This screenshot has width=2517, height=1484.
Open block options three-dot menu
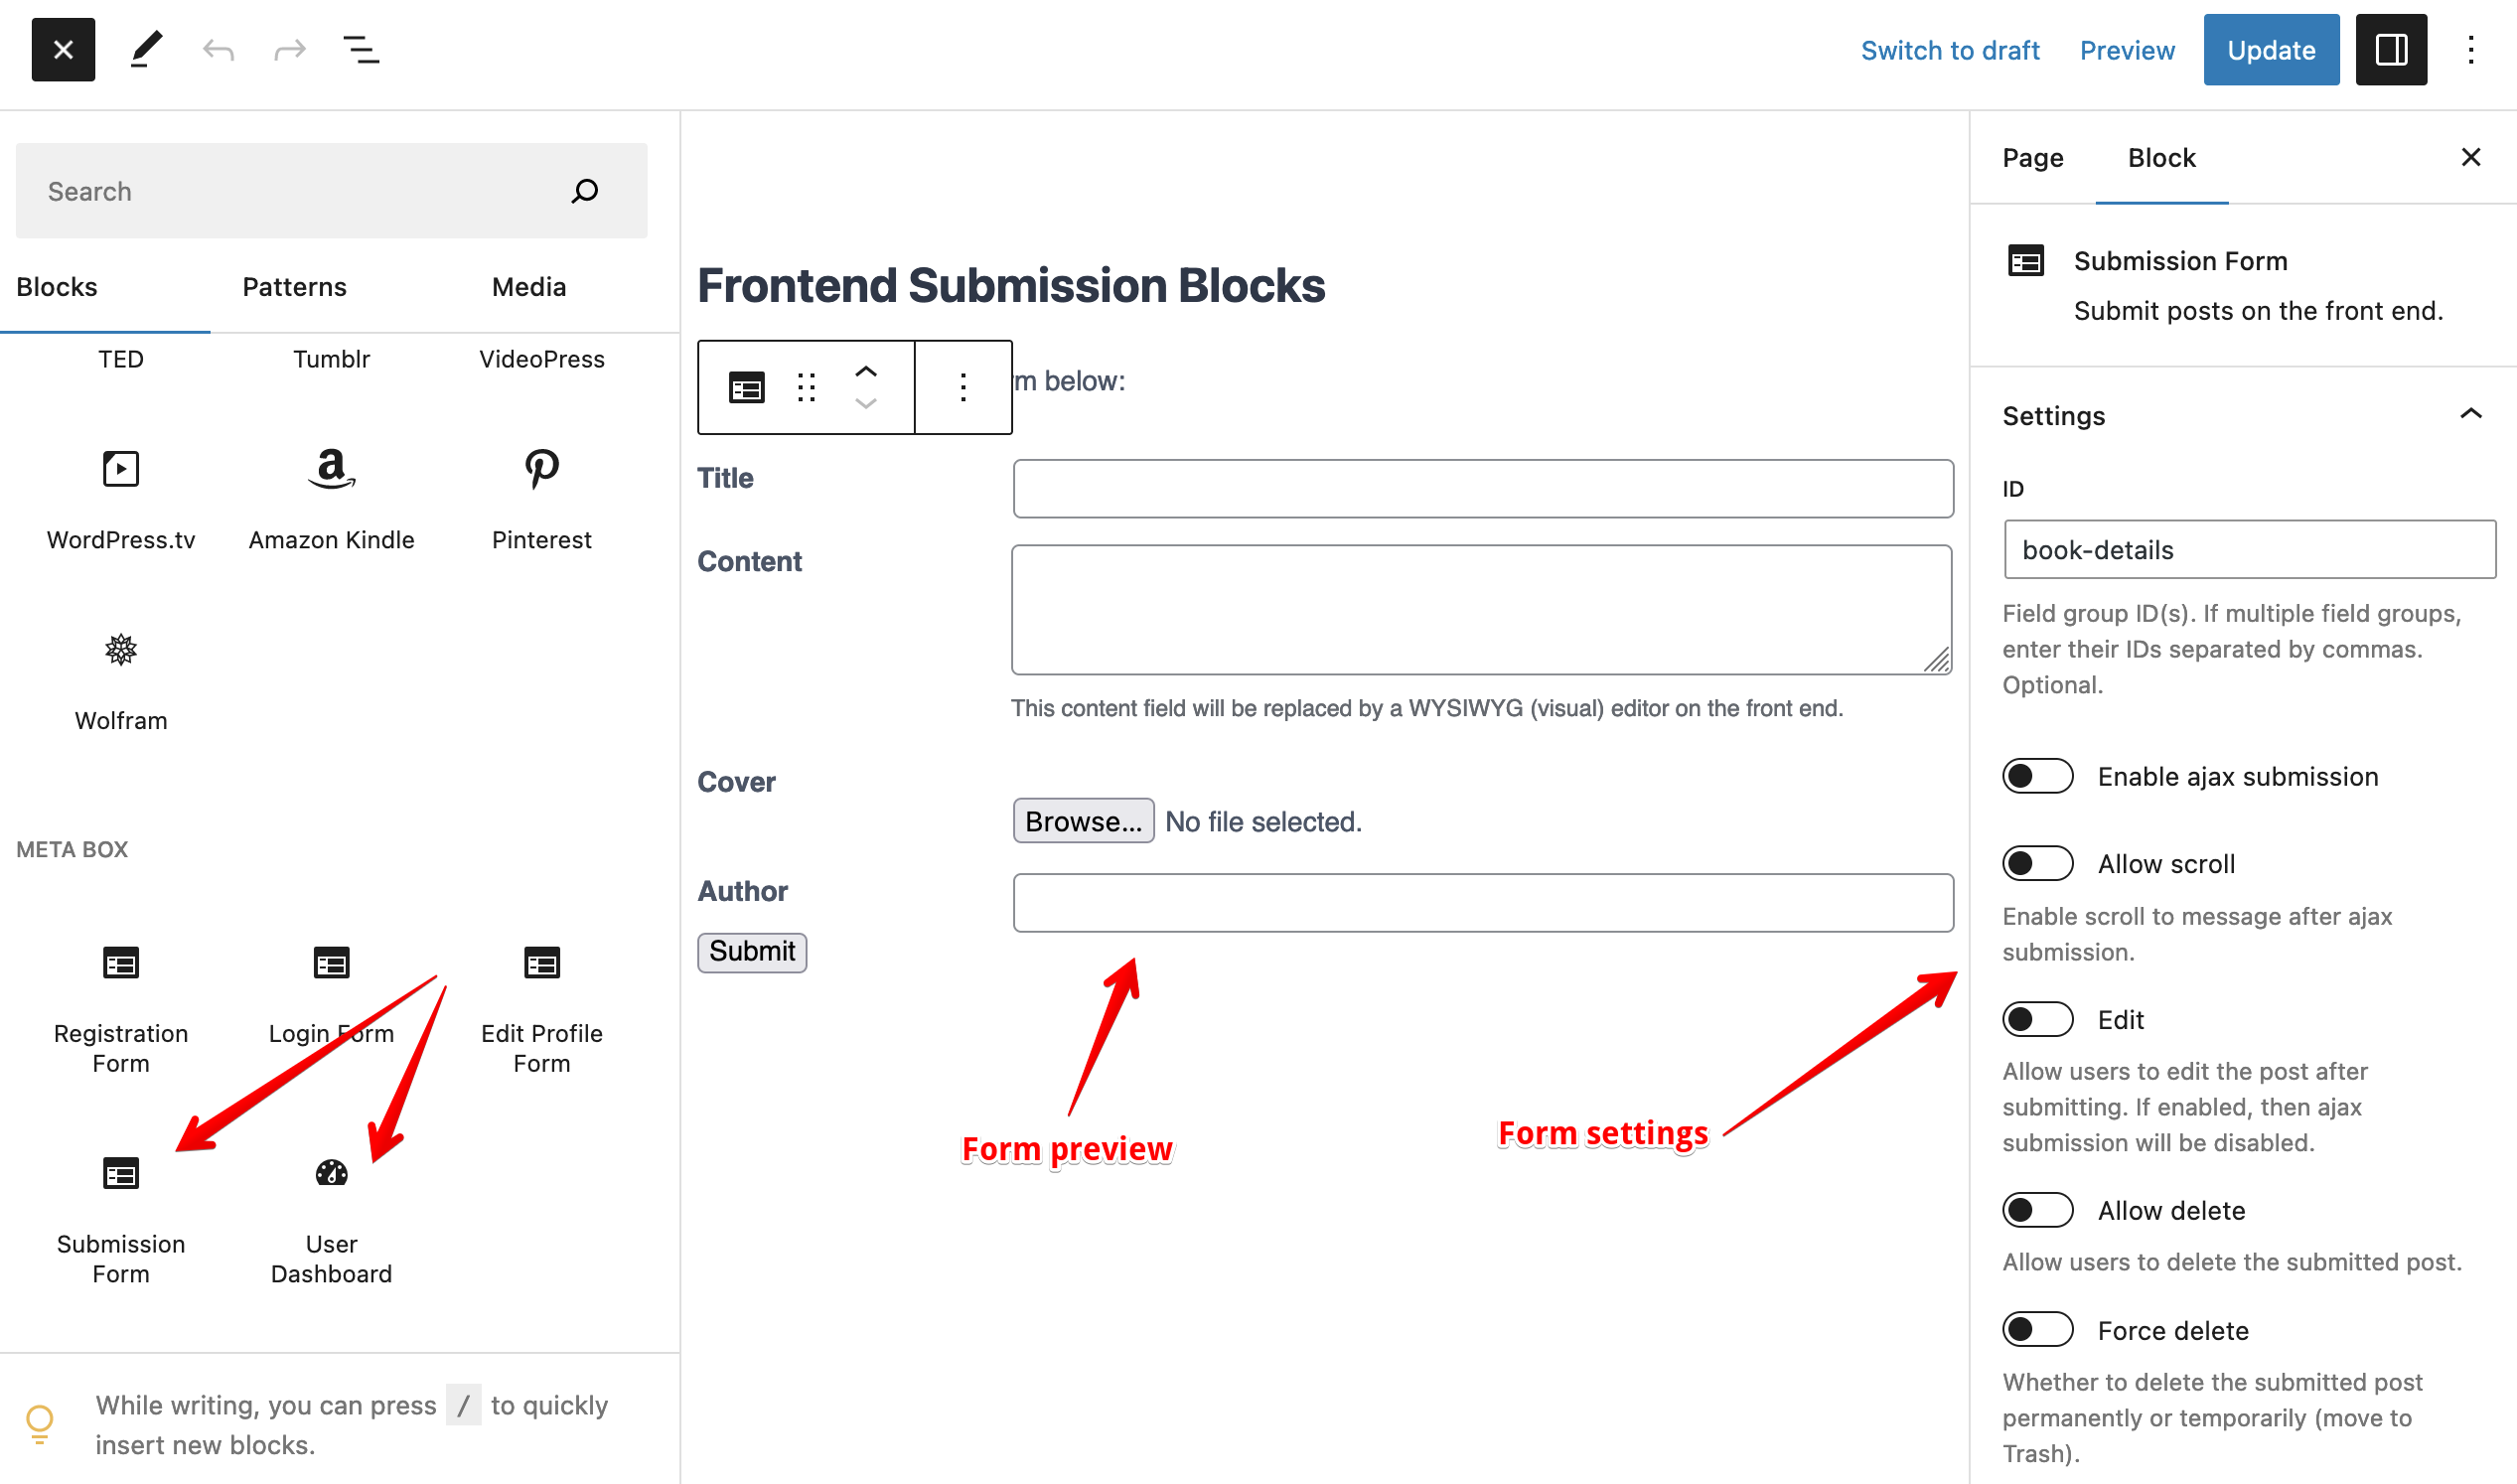tap(963, 387)
